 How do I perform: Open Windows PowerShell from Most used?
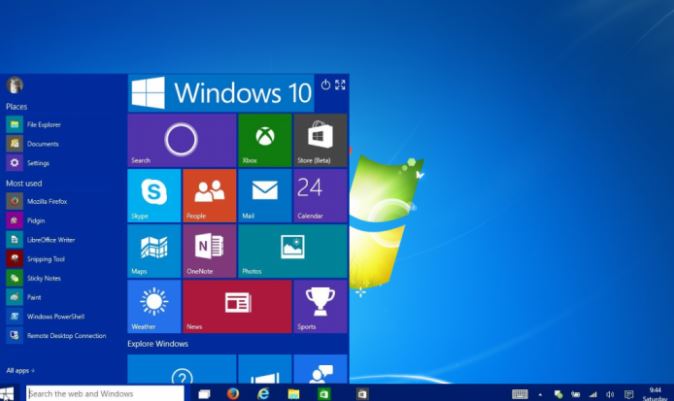tap(46, 316)
